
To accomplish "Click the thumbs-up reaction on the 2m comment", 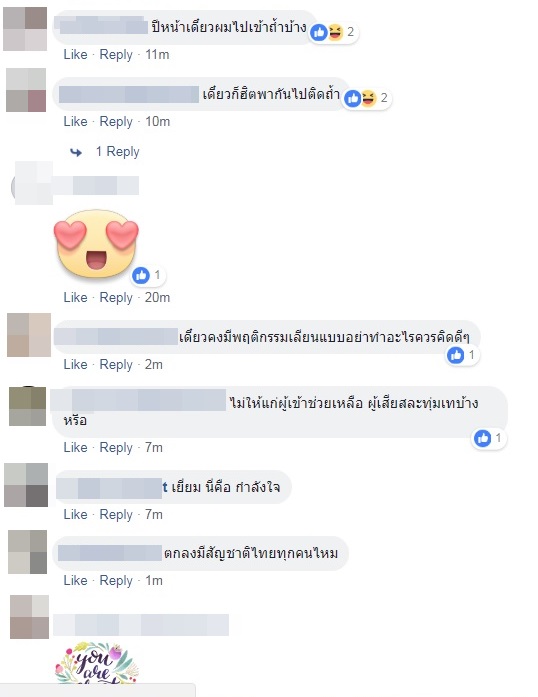I will coord(455,355).
